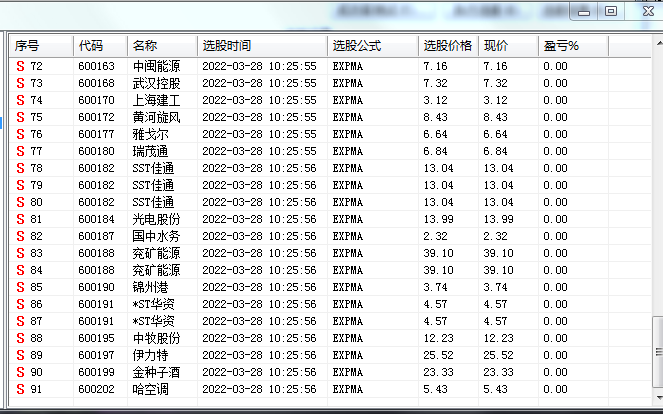
Task: Select the S marker beside sequence 87
Action: pyautogui.click(x=20, y=321)
